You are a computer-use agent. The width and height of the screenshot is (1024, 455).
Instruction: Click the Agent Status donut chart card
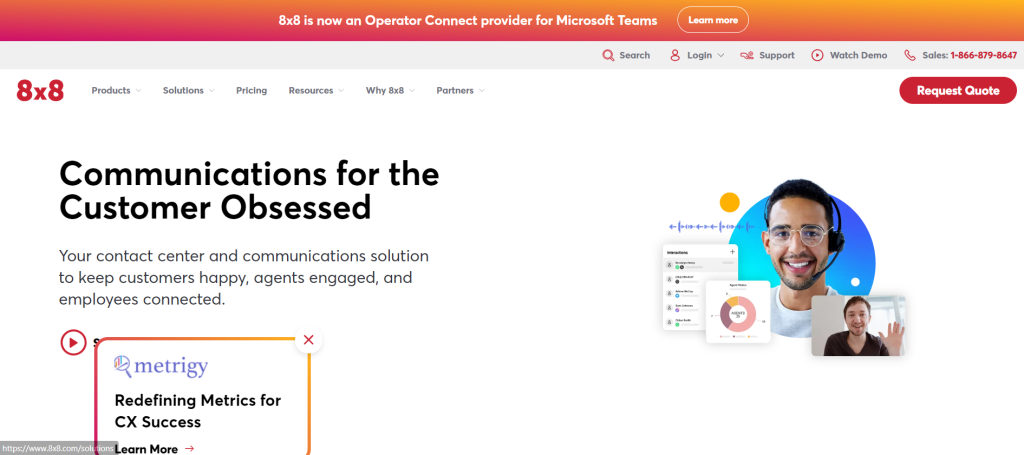pos(738,312)
